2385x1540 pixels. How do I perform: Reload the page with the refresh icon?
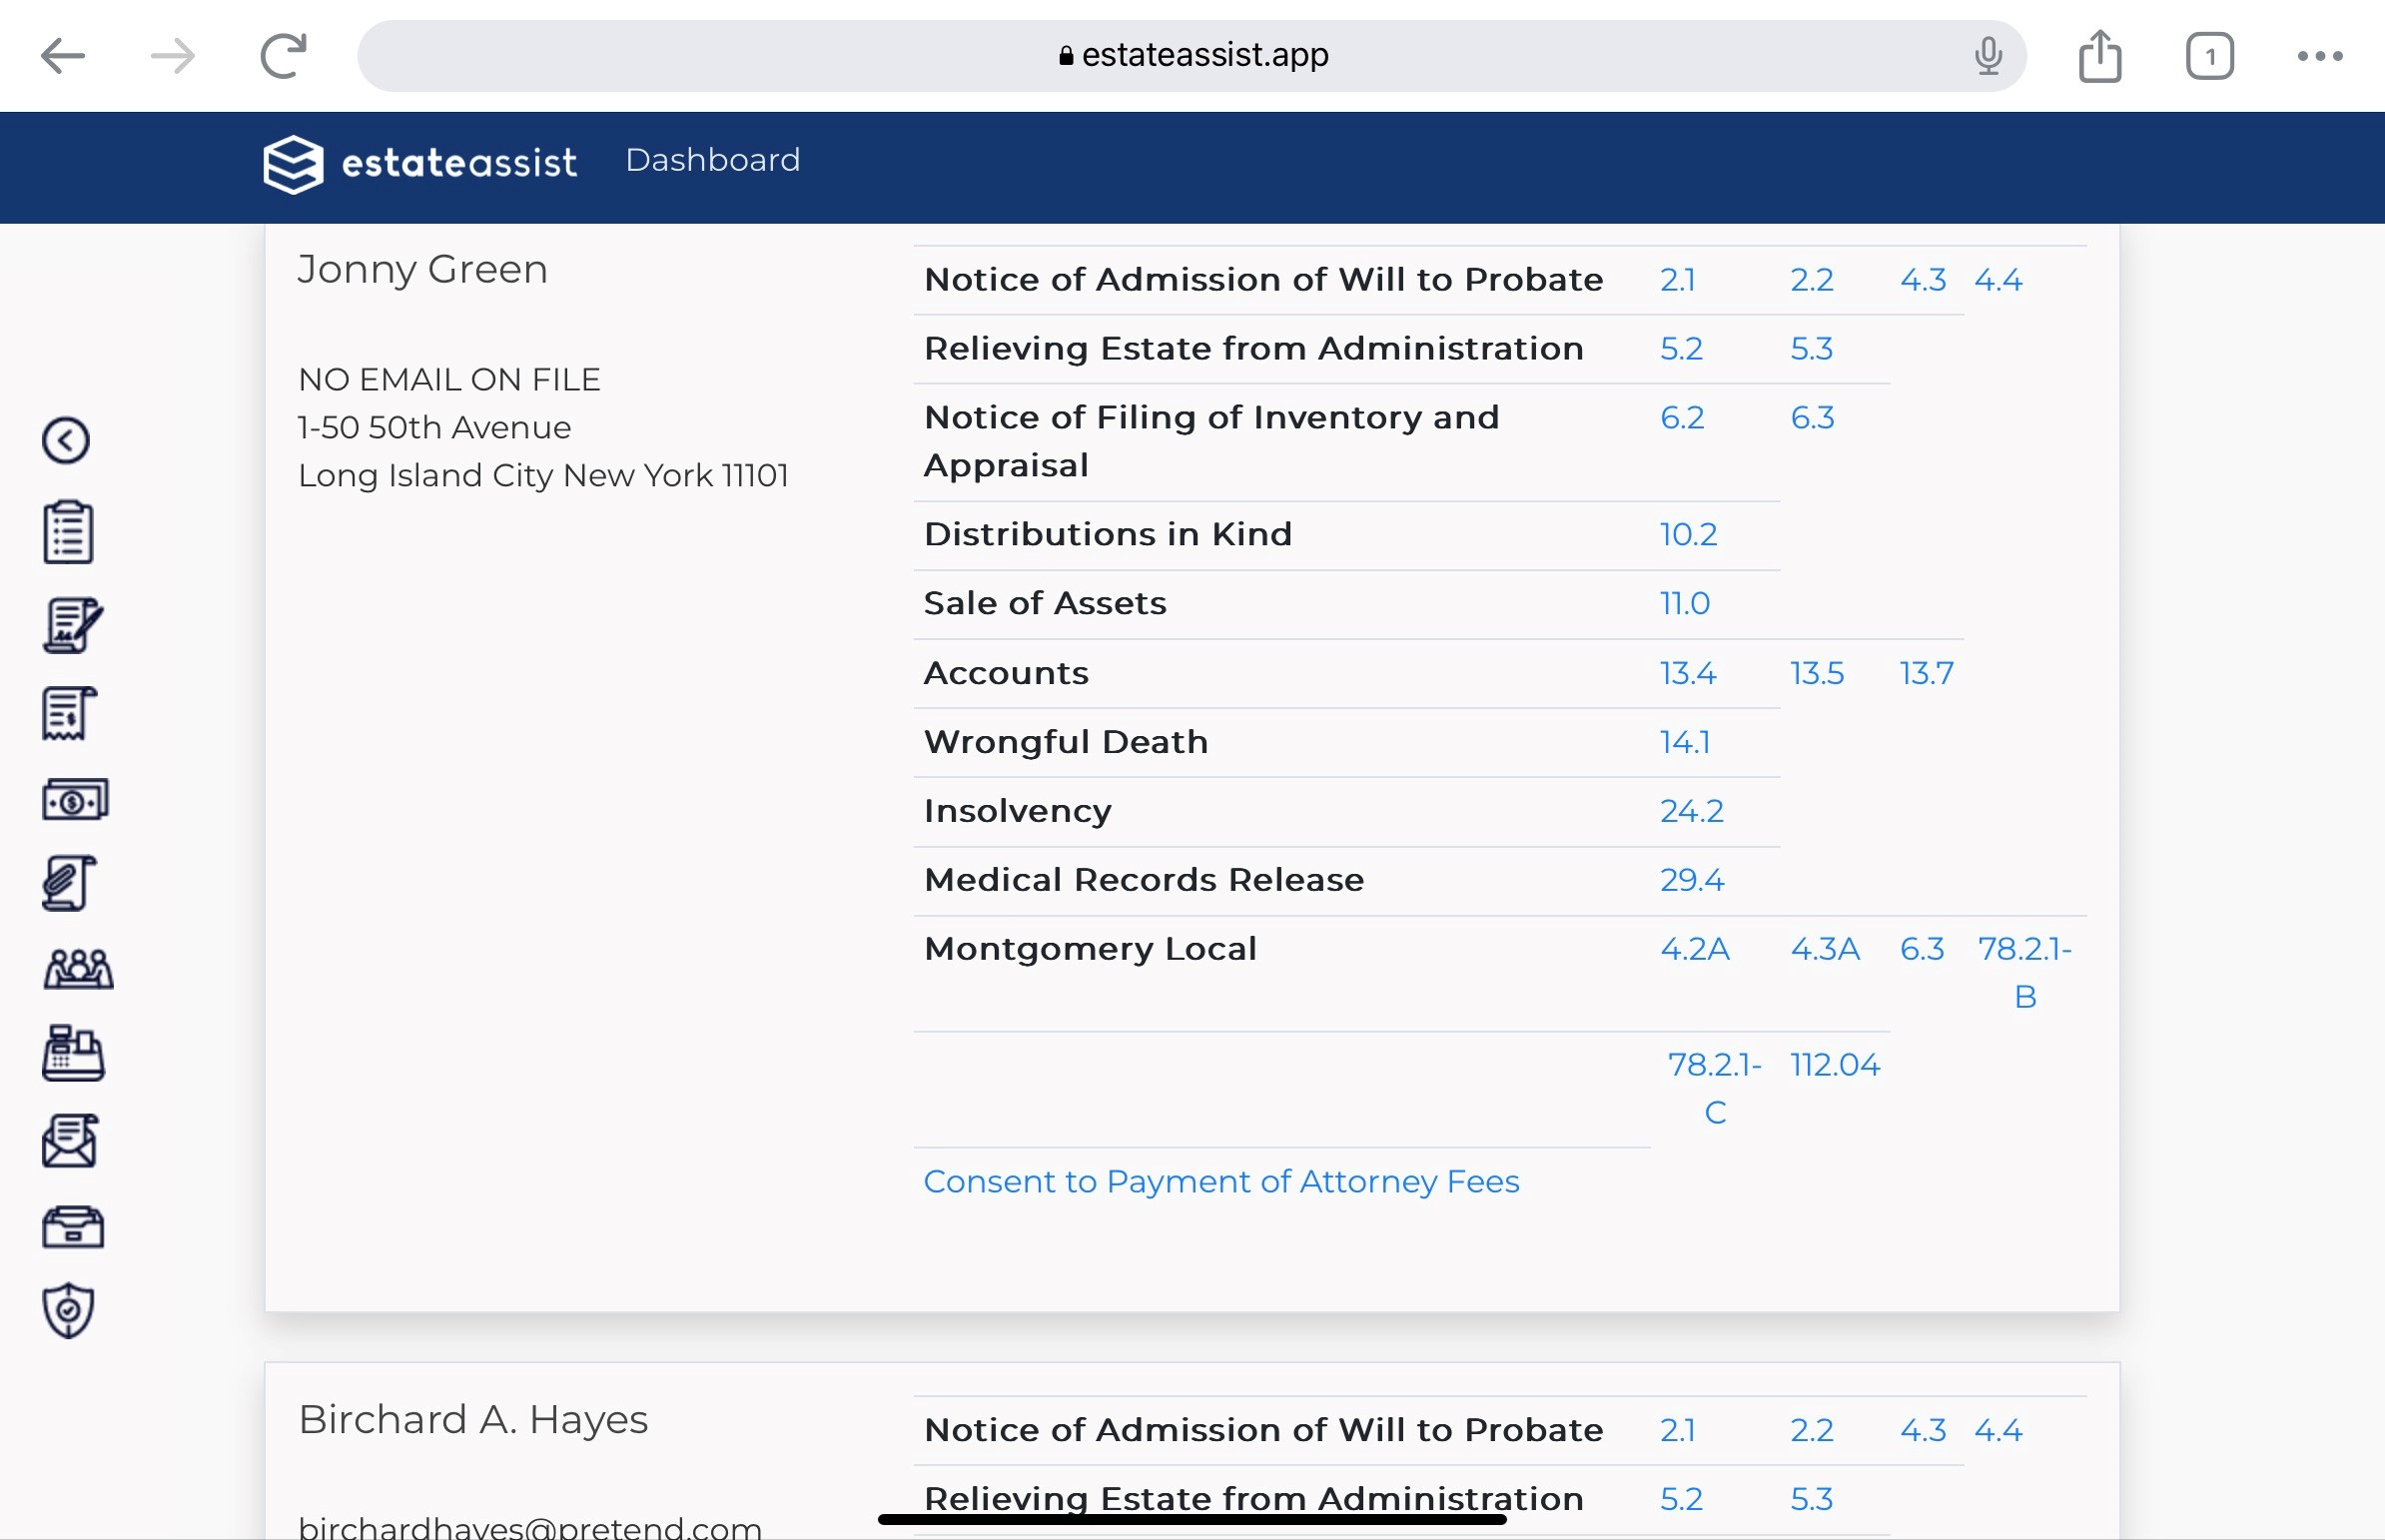pos(283,56)
